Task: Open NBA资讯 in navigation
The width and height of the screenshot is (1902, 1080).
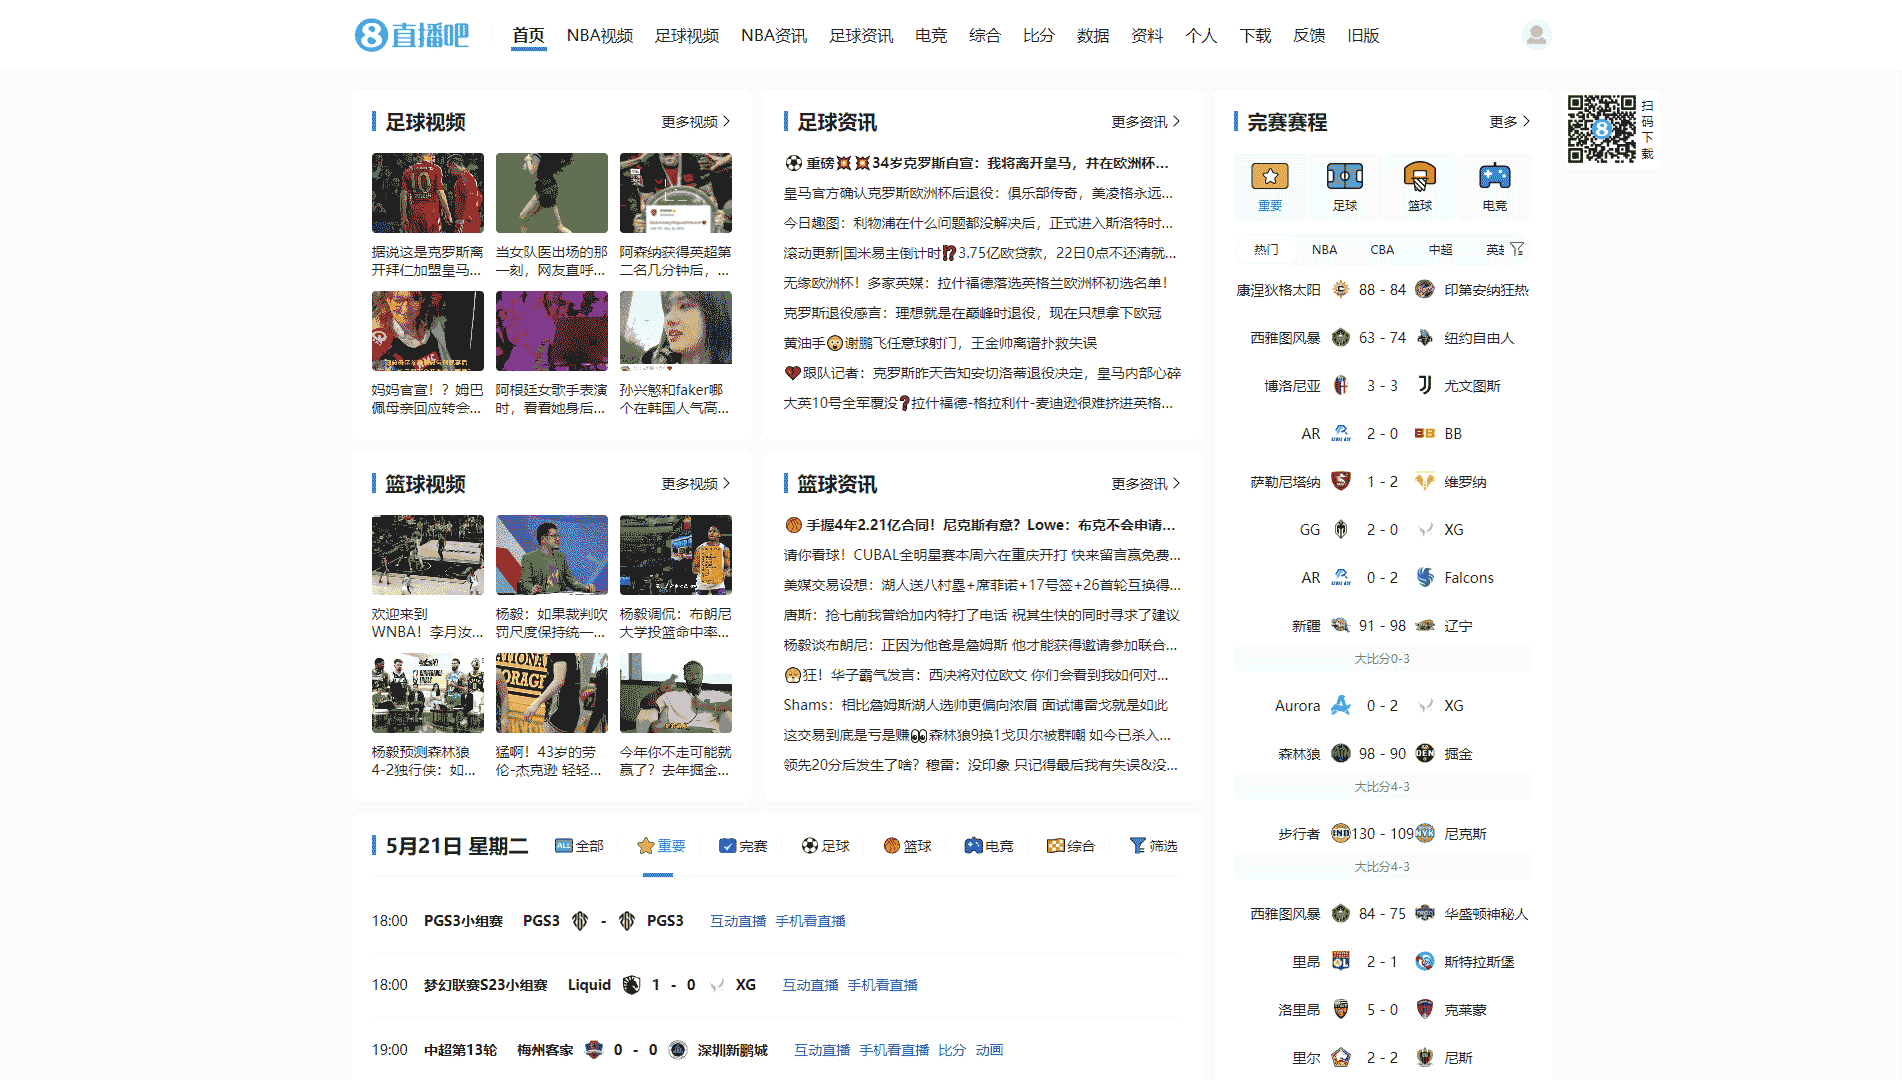Action: coord(774,36)
